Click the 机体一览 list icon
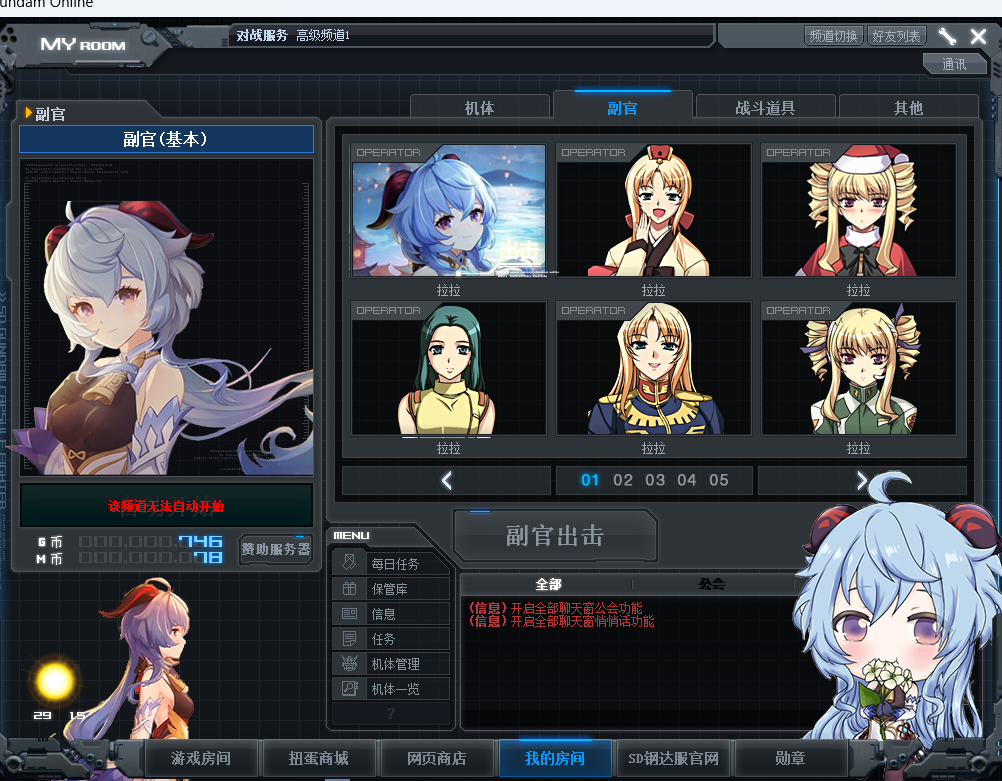 tap(349, 688)
